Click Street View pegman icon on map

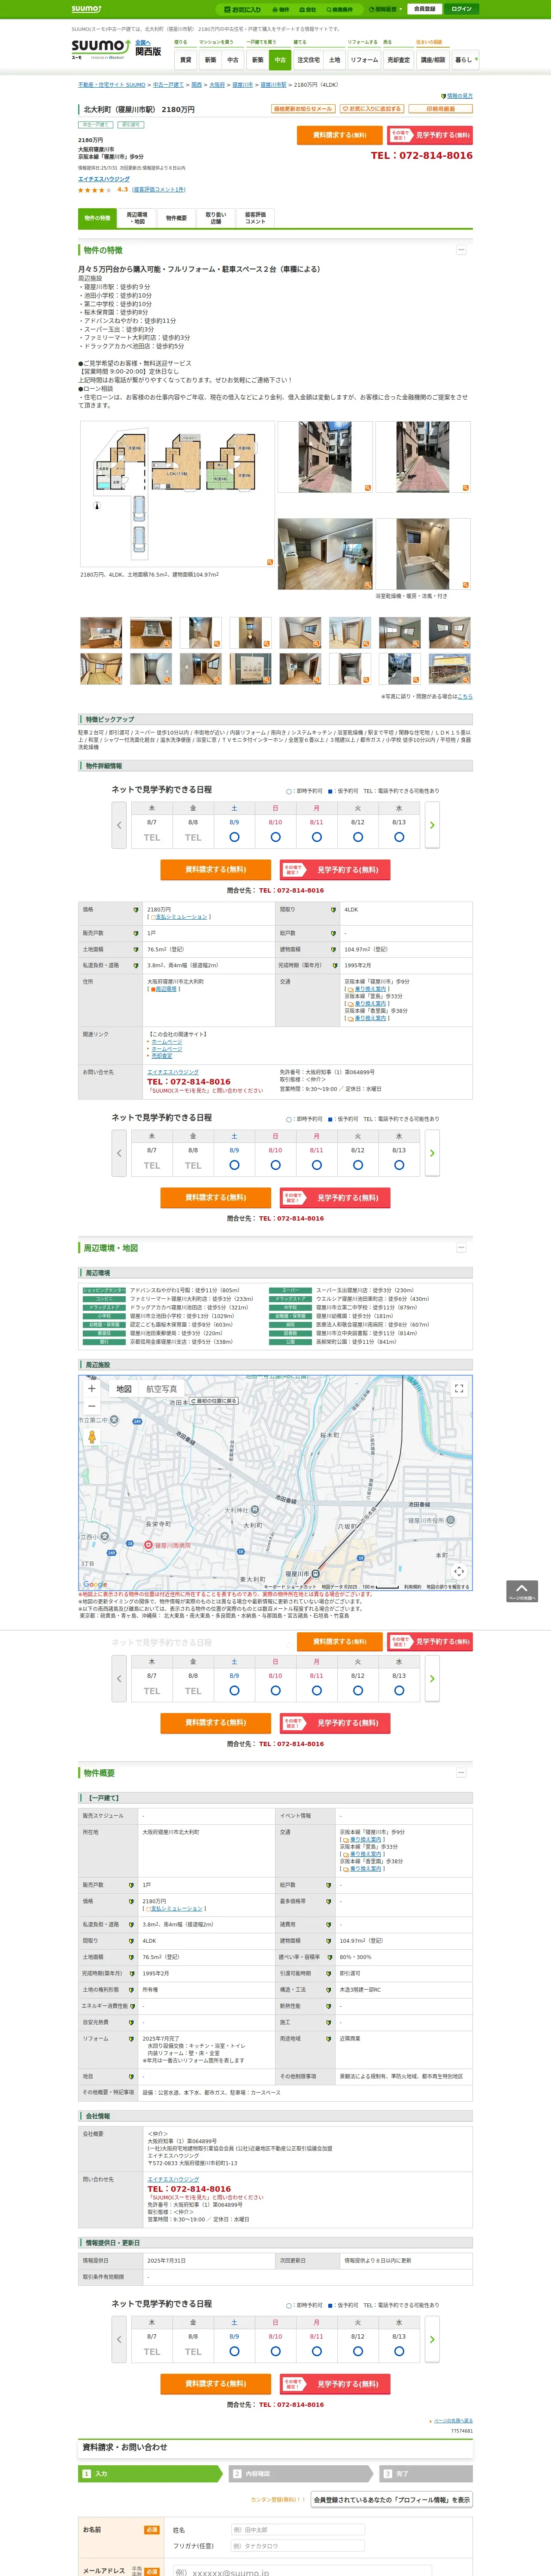92,1437
